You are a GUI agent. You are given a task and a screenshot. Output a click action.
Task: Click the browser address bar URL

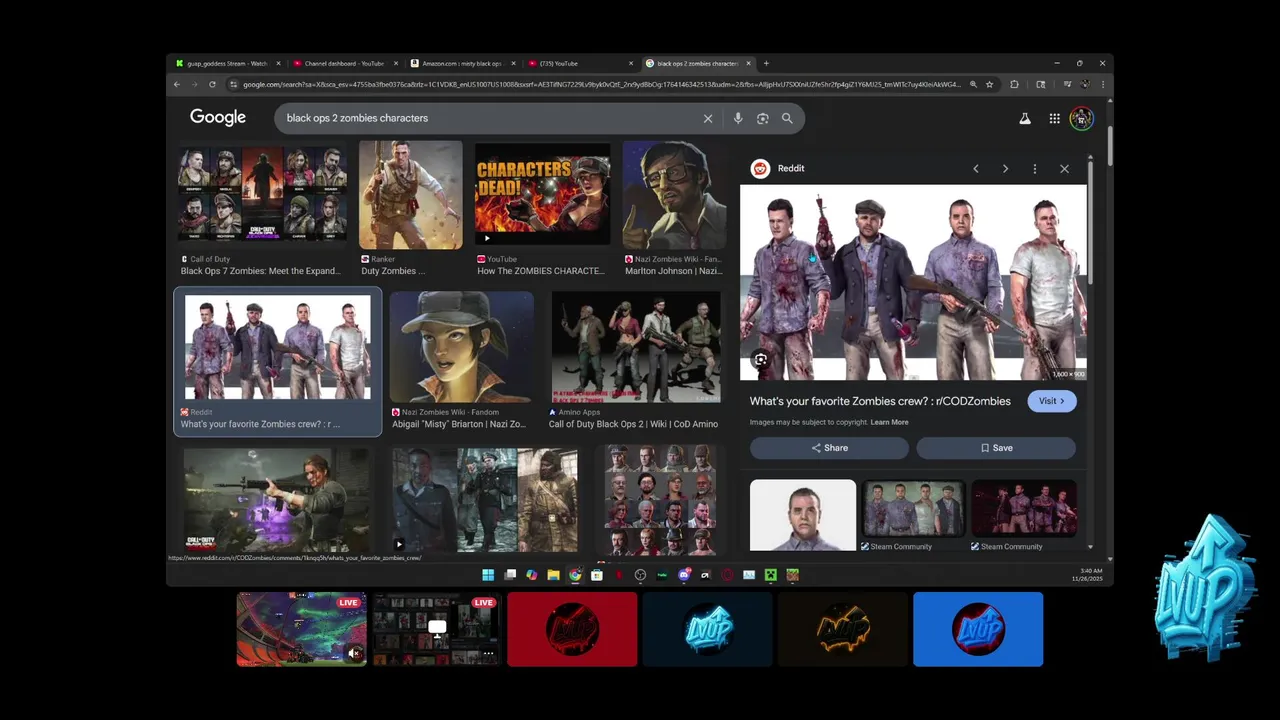(600, 84)
